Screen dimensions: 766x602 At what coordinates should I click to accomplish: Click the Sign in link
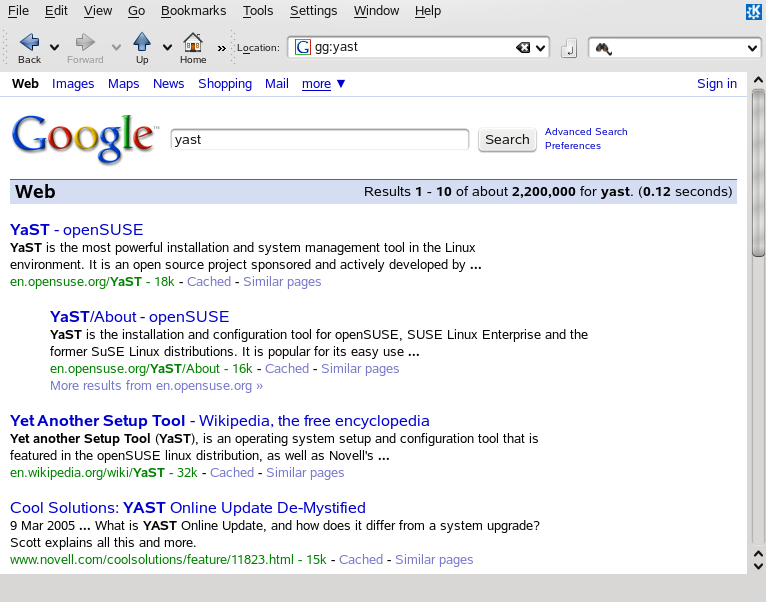[x=717, y=84]
